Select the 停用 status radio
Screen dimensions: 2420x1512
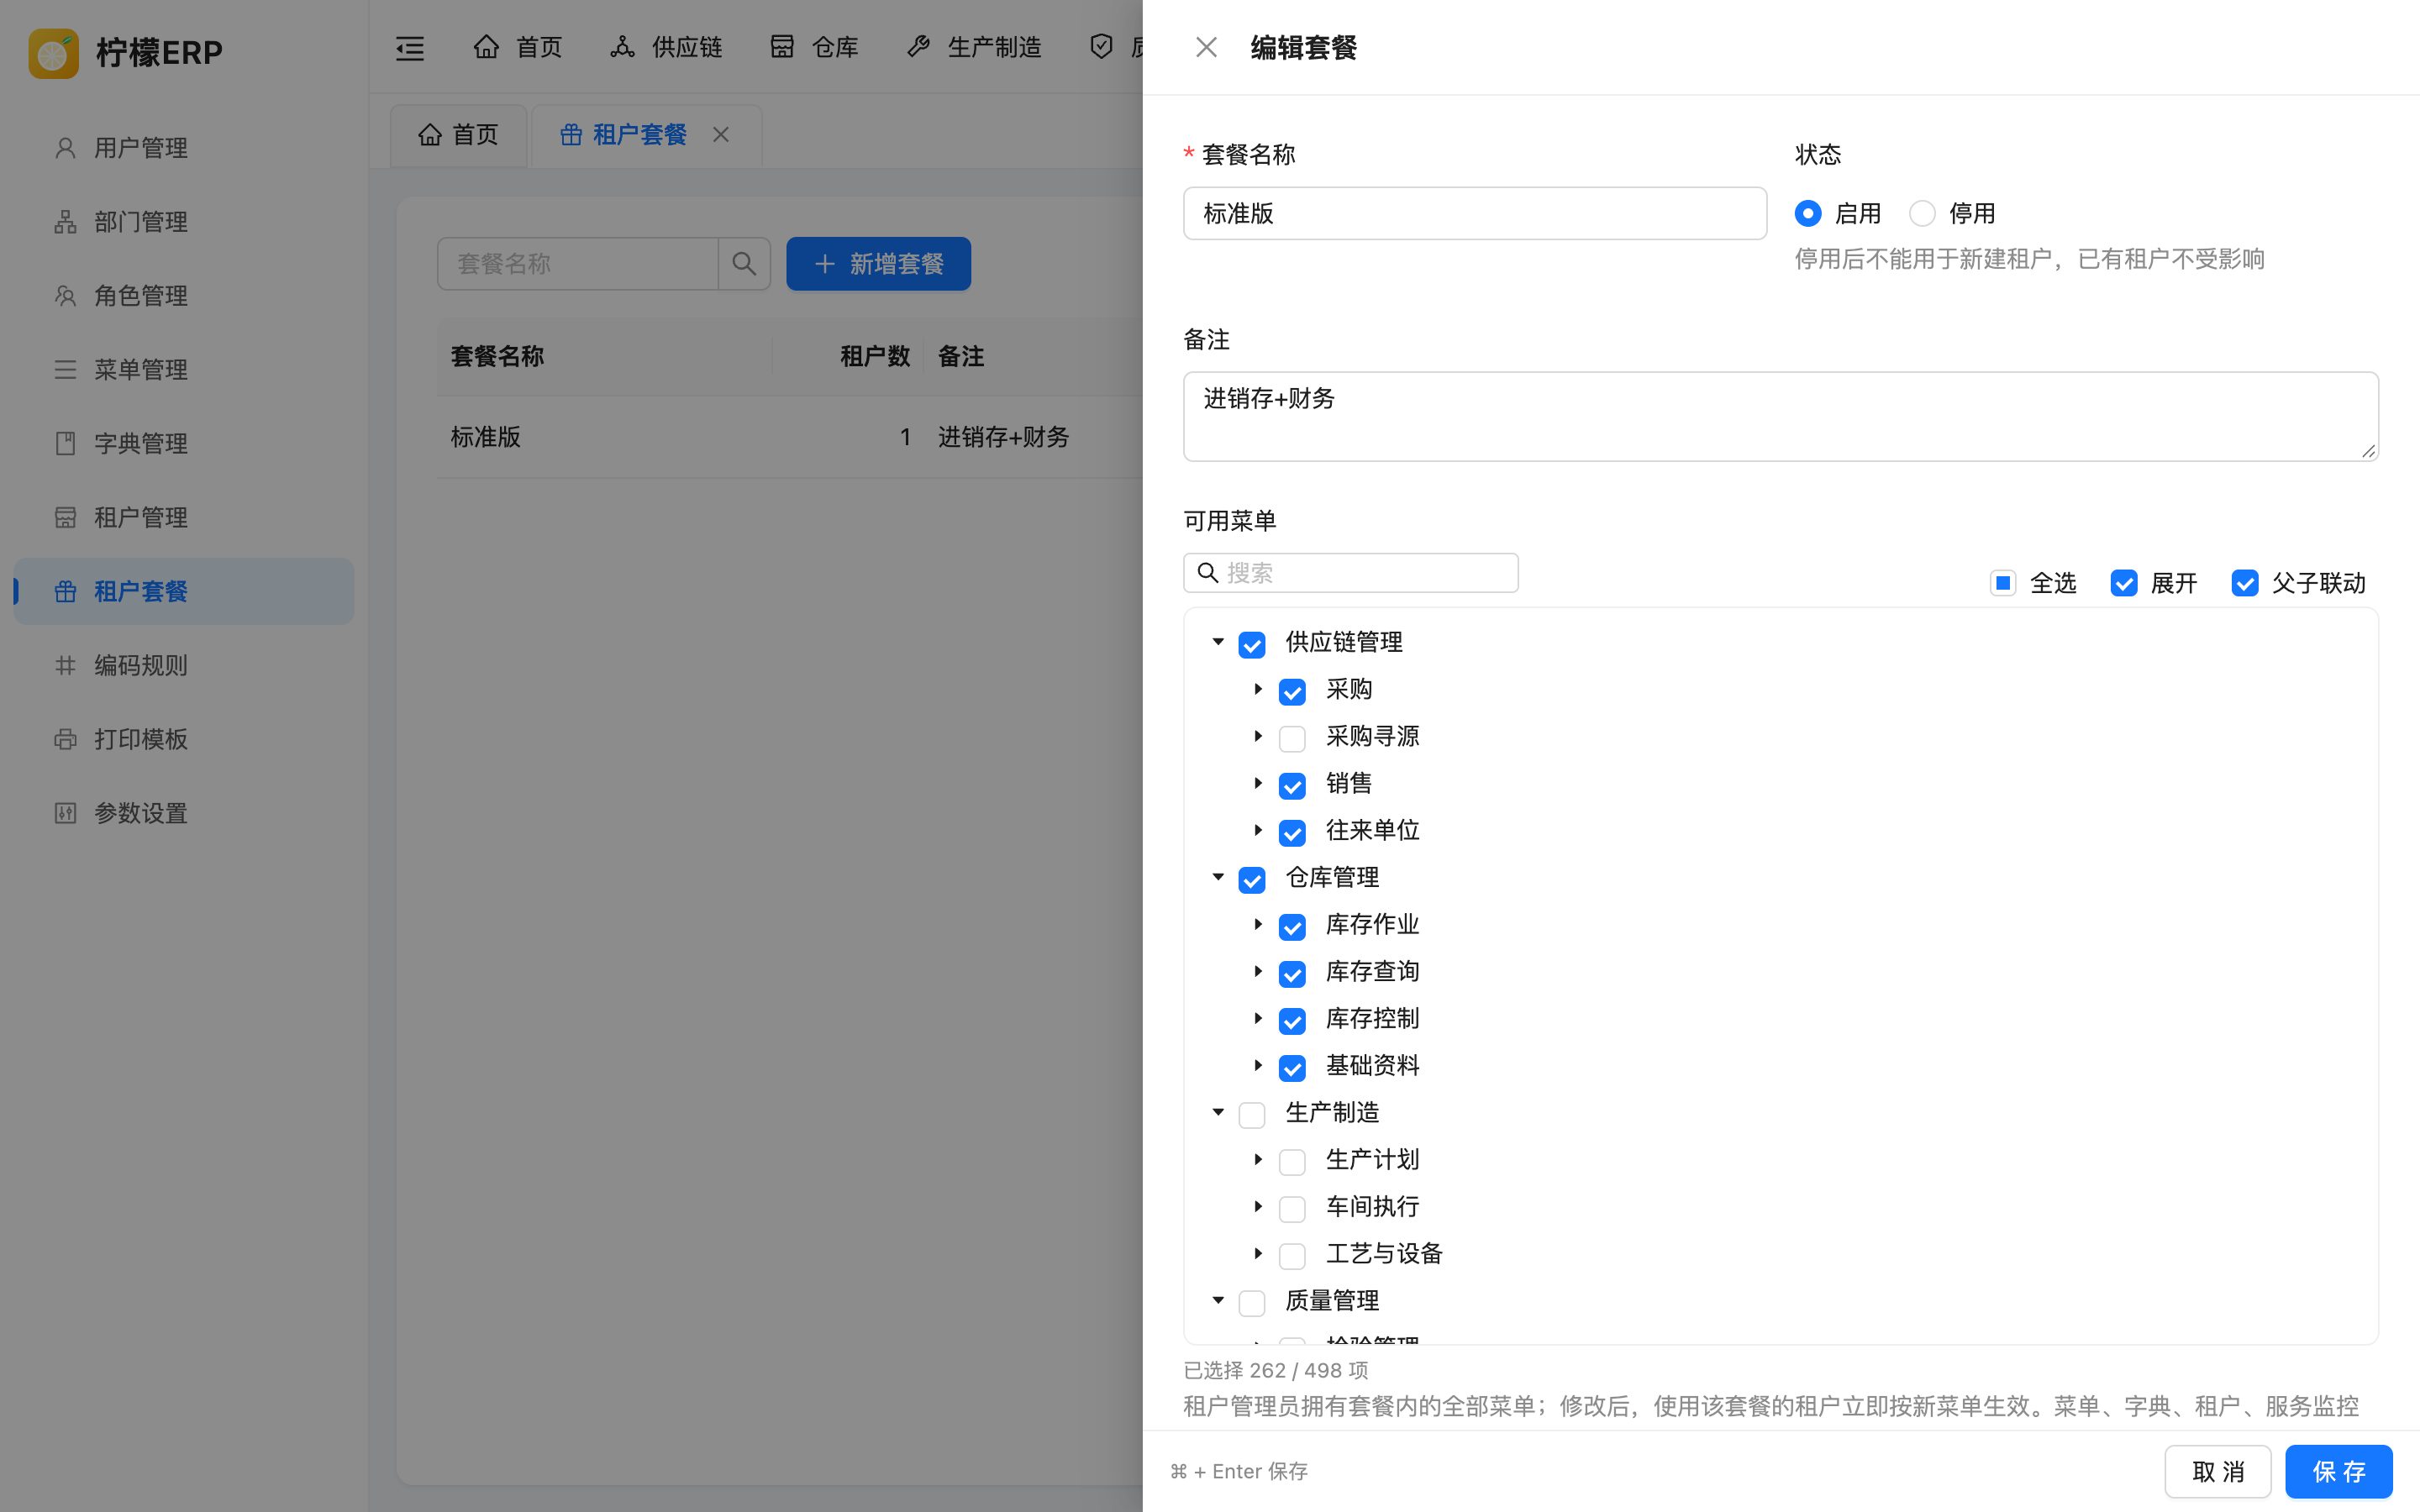(x=1922, y=214)
